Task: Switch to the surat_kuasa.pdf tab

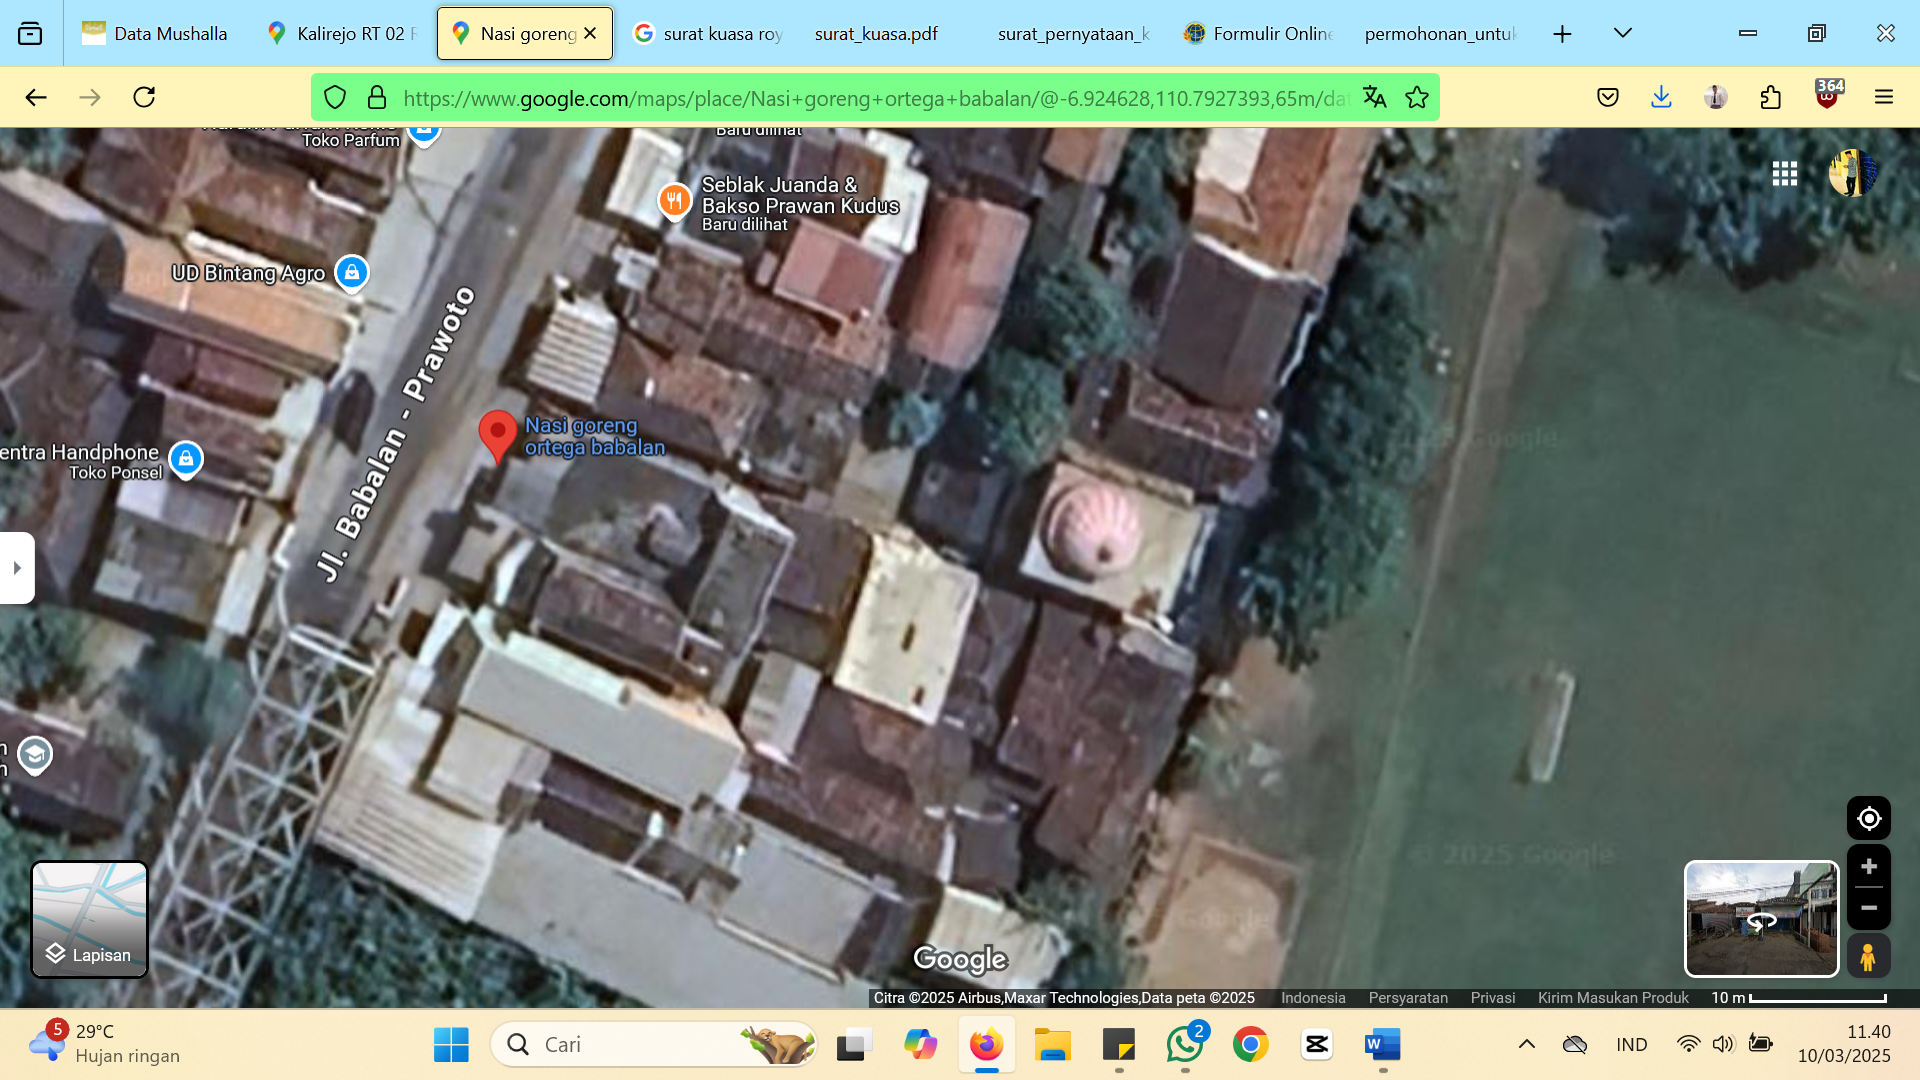Action: (x=876, y=33)
